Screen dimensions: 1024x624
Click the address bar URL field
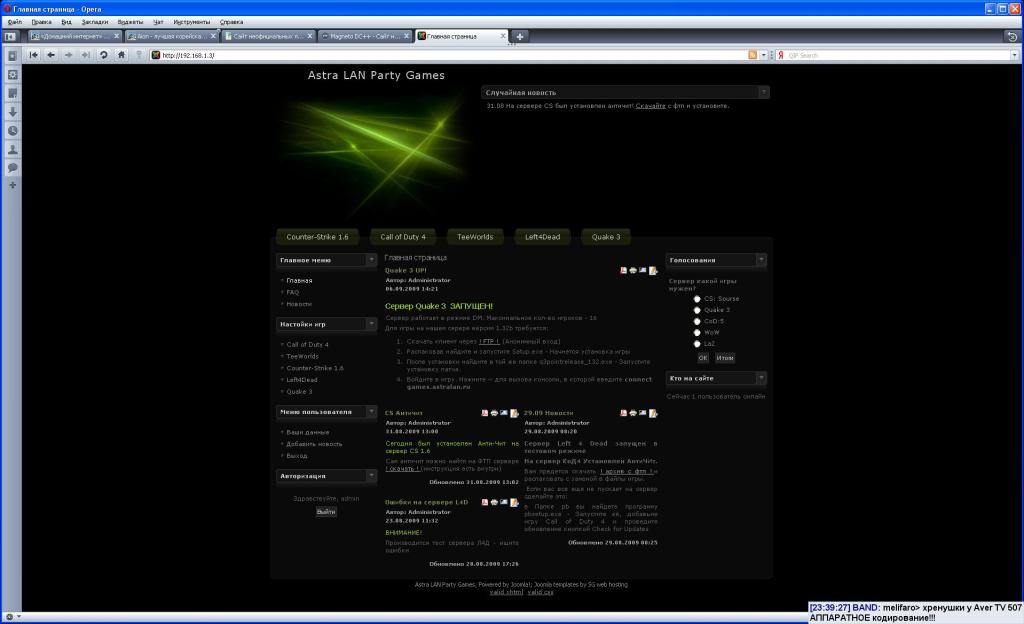pyautogui.click(x=450, y=55)
